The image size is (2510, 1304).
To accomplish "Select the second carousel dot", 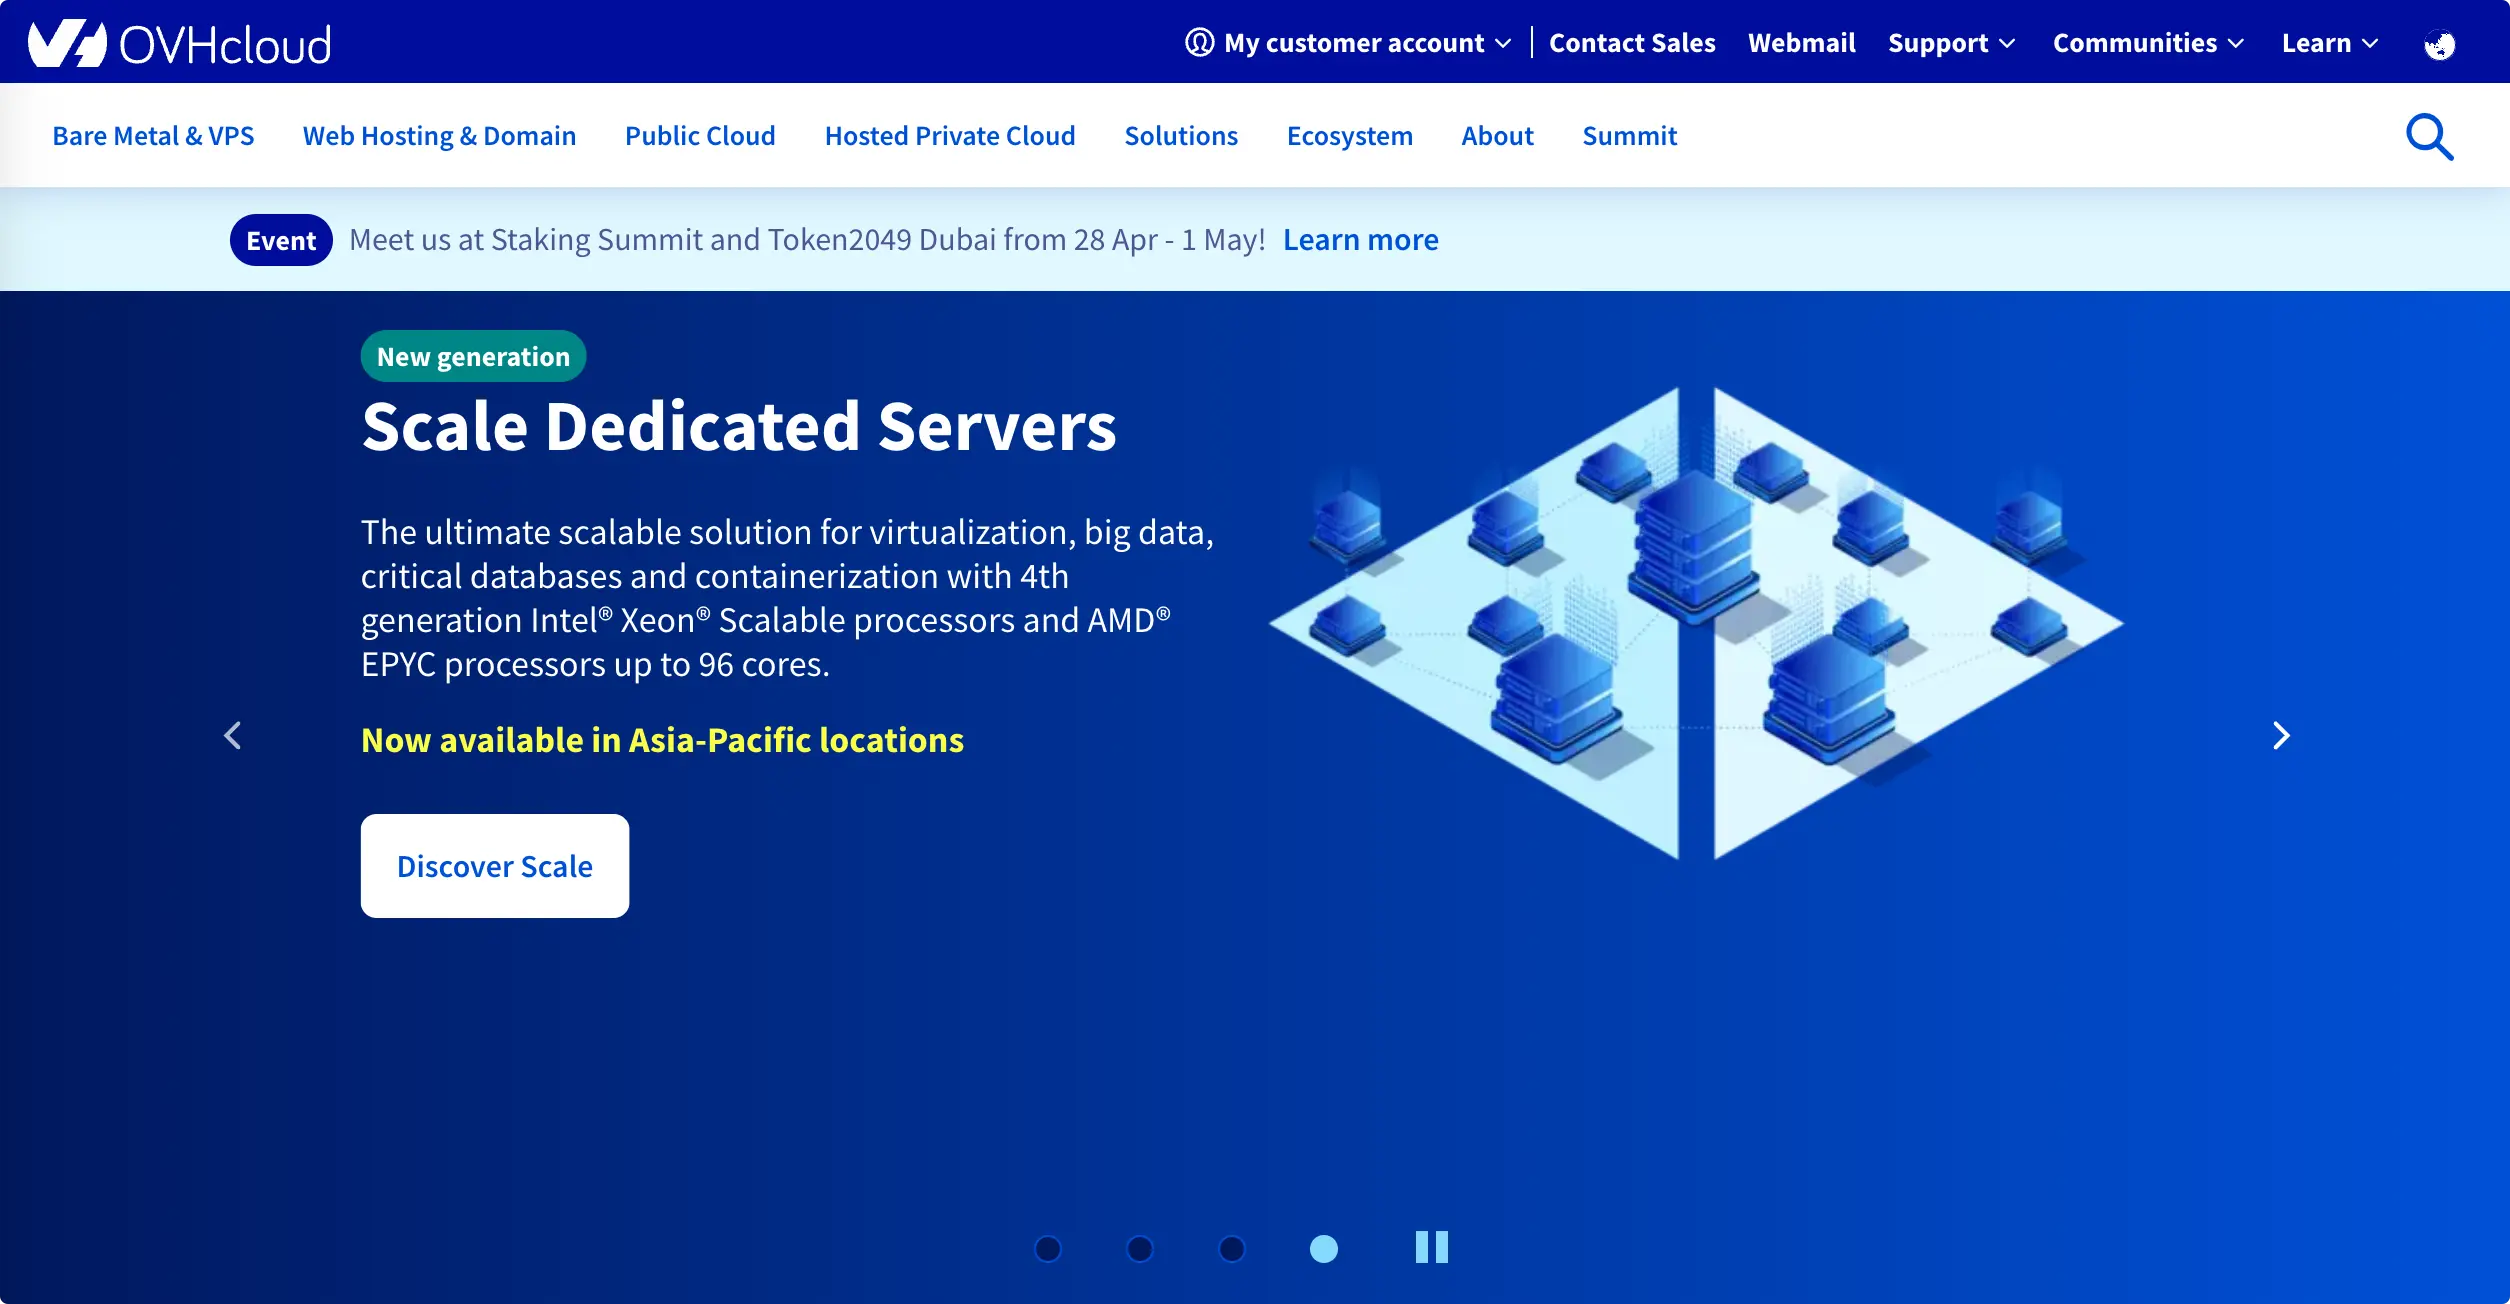I will [1140, 1249].
